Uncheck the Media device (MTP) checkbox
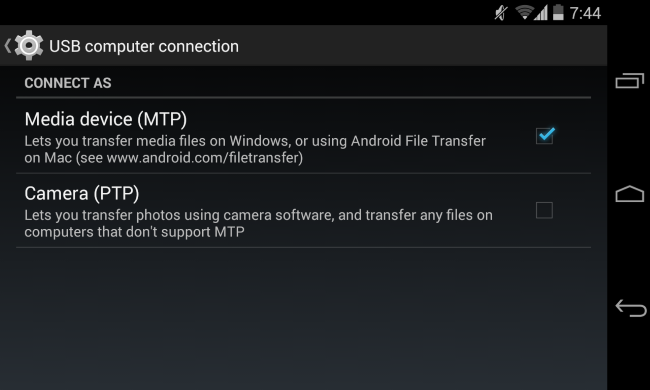Screen dimensions: 650x390 coord(545,136)
